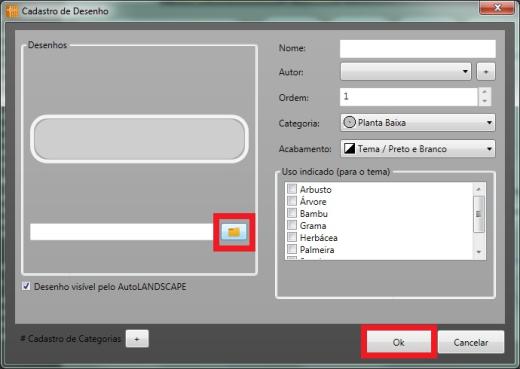Open the folder browse button for drawings
Image resolution: width=520 pixels, height=369 pixels.
(234, 232)
